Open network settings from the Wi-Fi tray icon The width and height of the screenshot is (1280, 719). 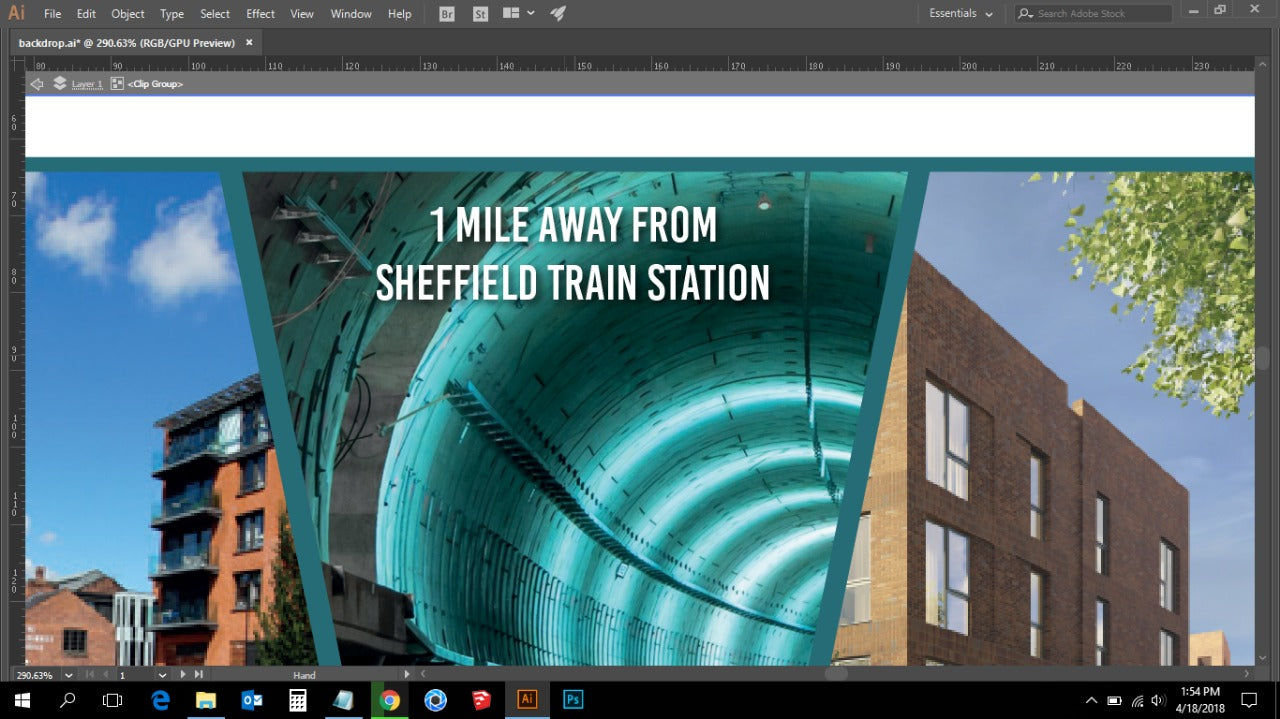1136,700
